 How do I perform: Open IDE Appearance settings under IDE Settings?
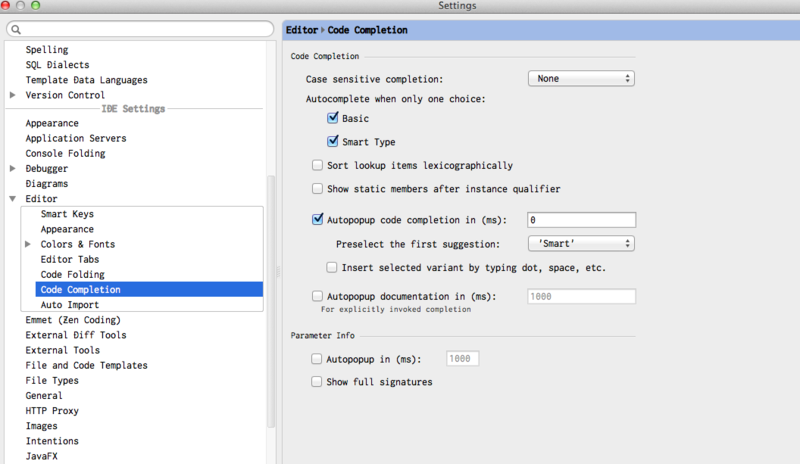(x=52, y=123)
